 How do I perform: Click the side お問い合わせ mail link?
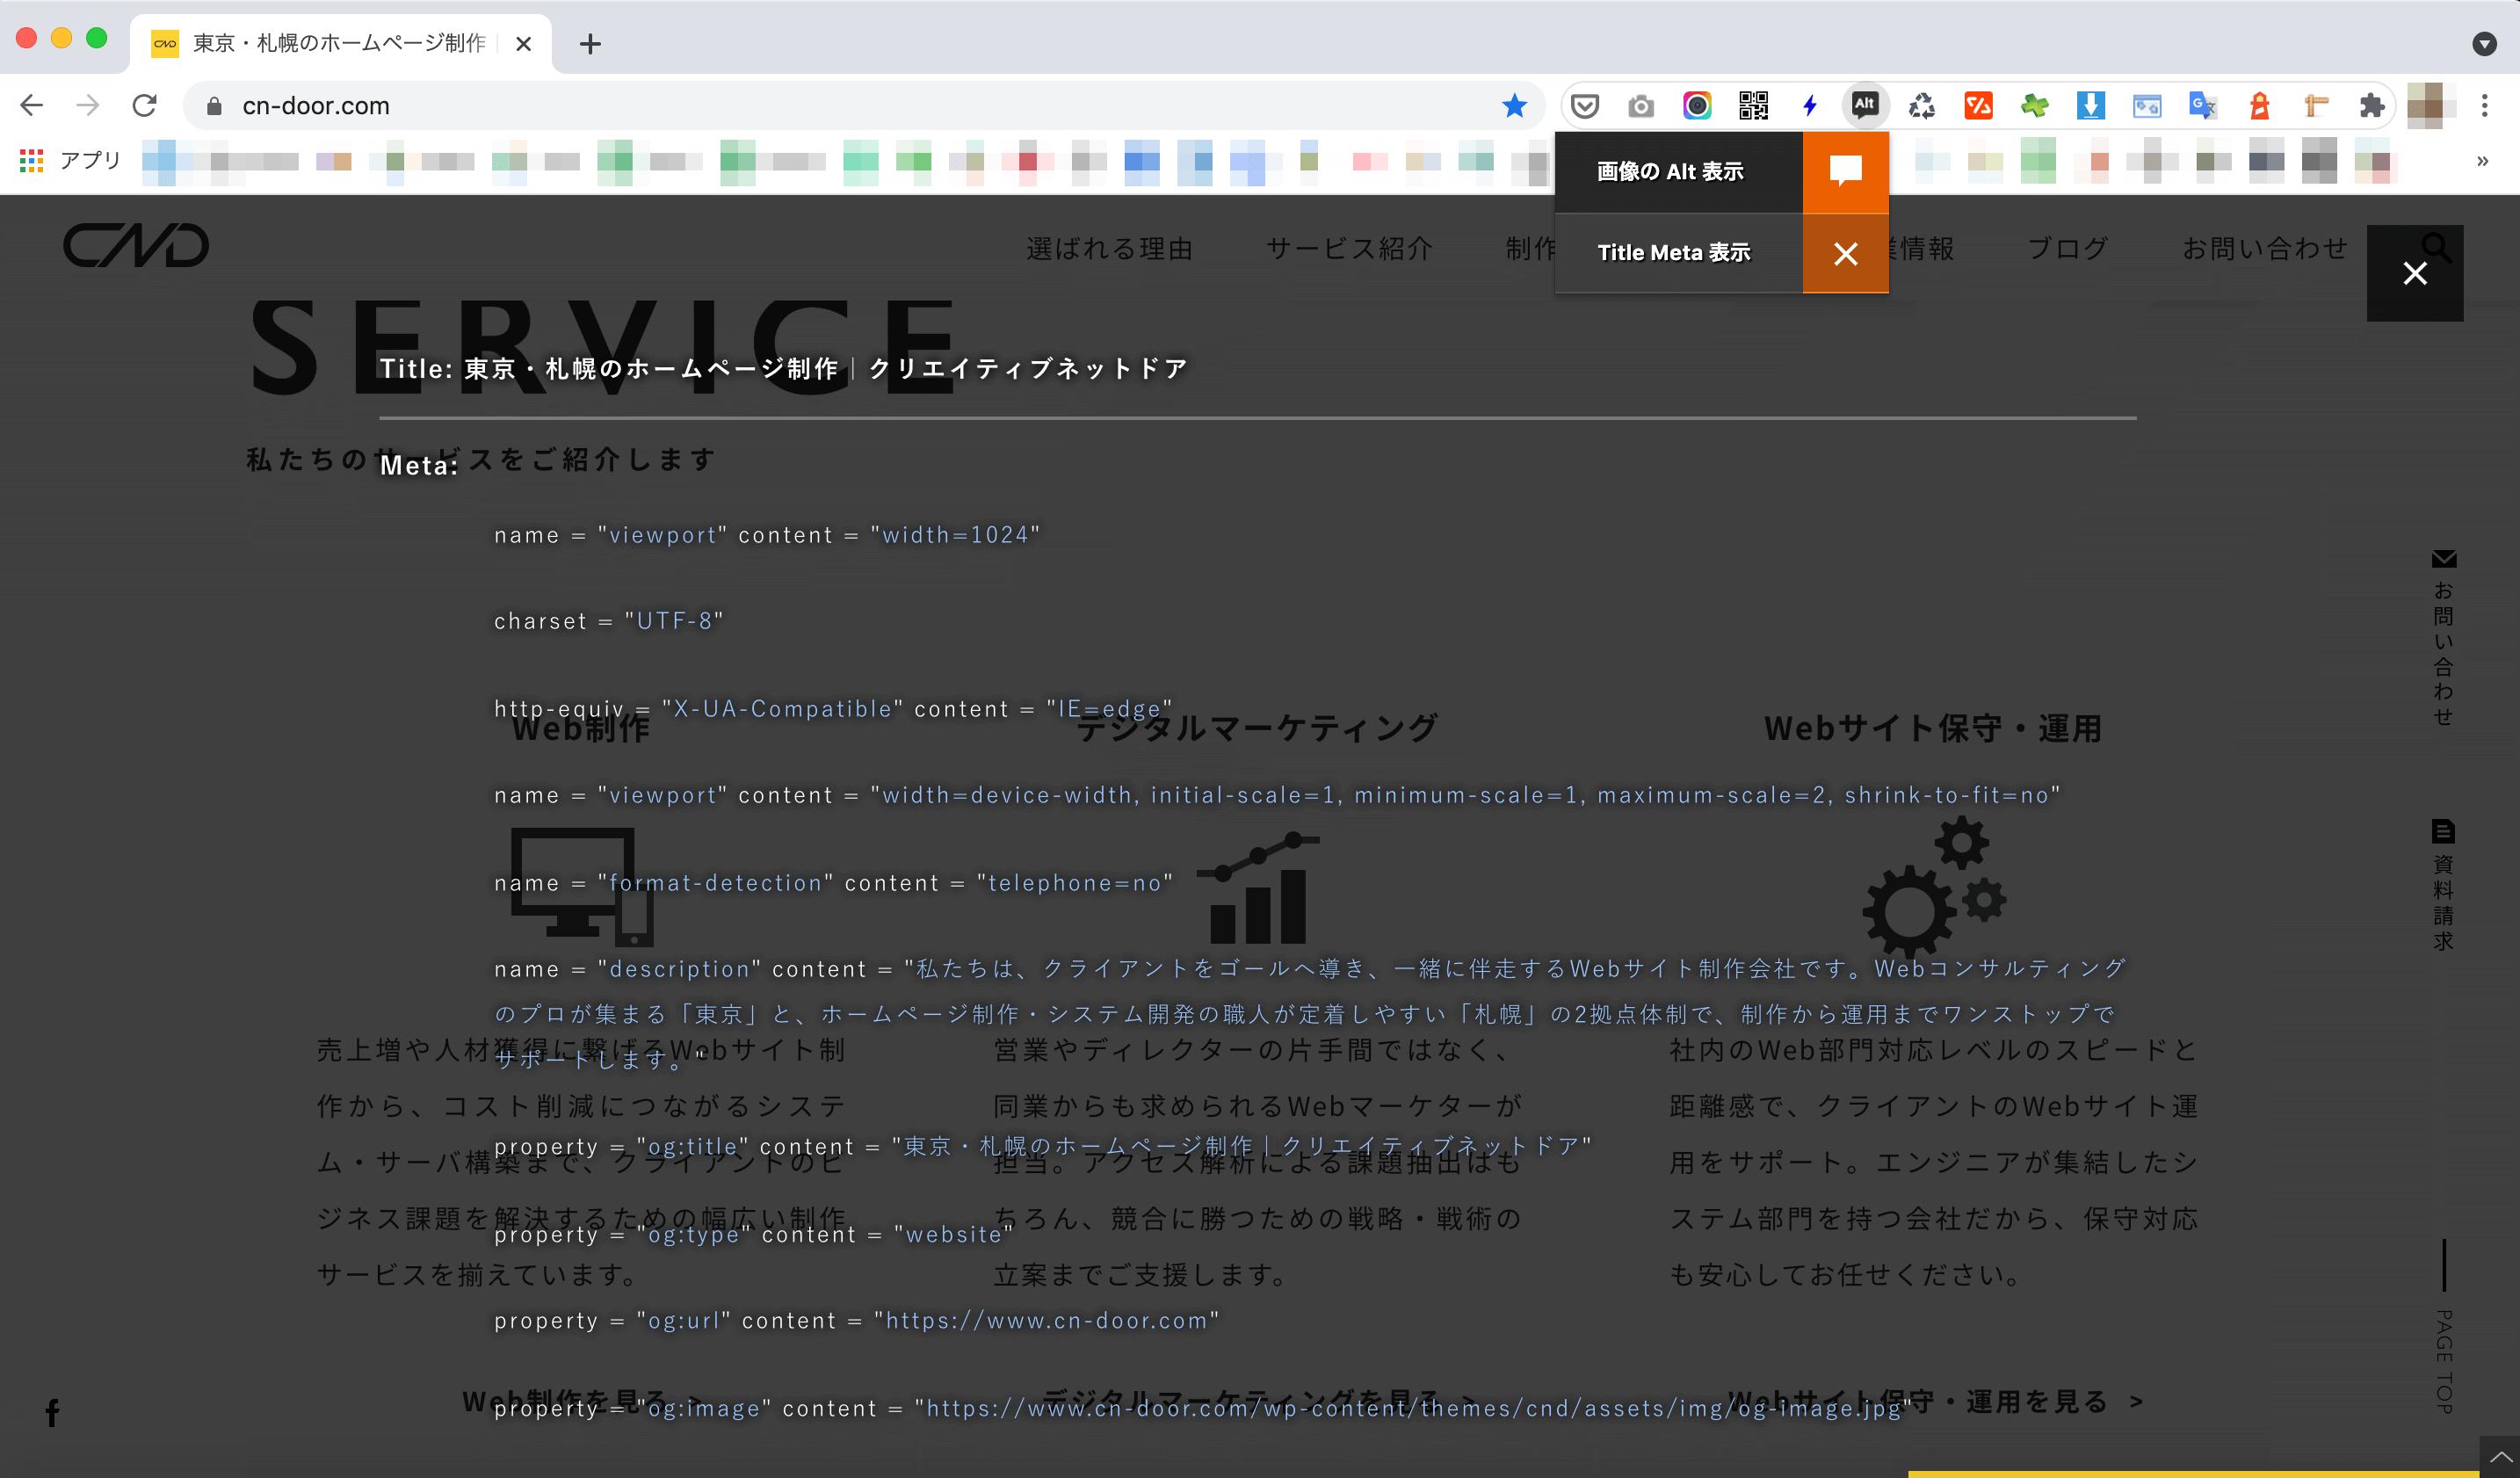tap(2443, 637)
